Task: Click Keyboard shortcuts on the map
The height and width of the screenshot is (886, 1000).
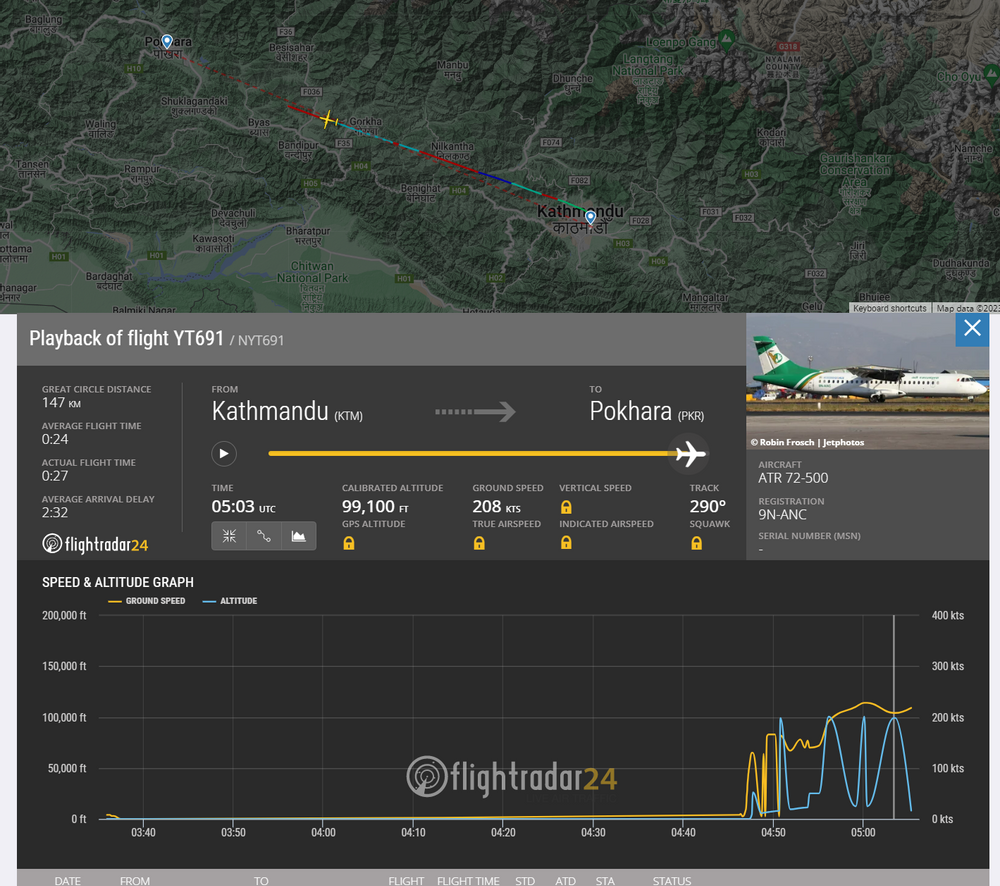Action: pos(889,308)
